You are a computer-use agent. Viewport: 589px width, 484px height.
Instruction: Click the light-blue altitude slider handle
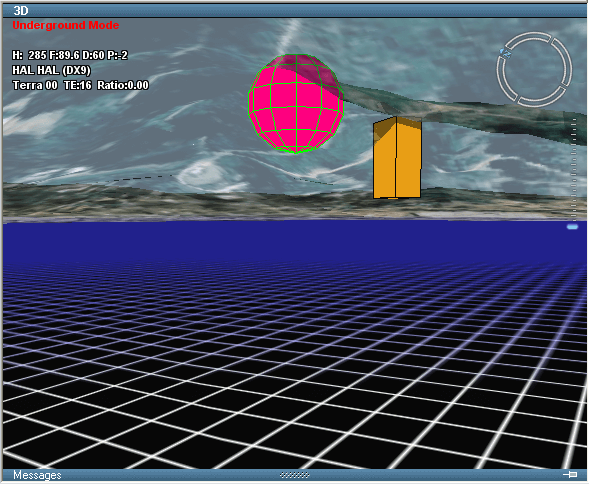tap(572, 227)
